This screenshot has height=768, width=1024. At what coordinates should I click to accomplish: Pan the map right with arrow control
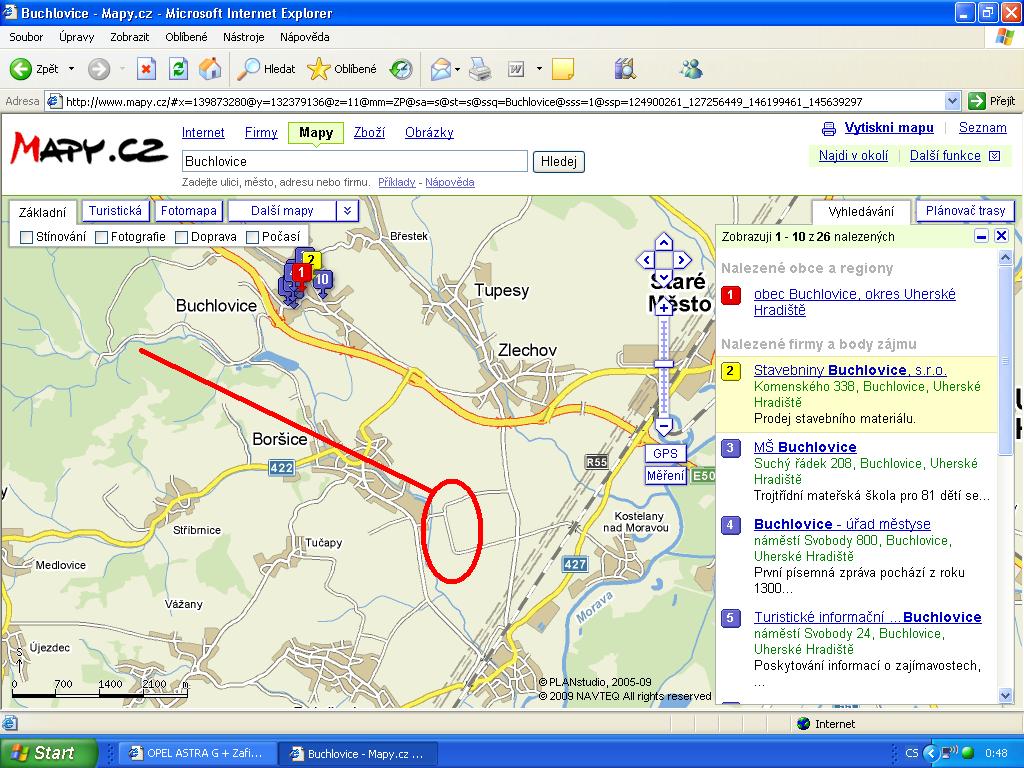click(x=683, y=260)
